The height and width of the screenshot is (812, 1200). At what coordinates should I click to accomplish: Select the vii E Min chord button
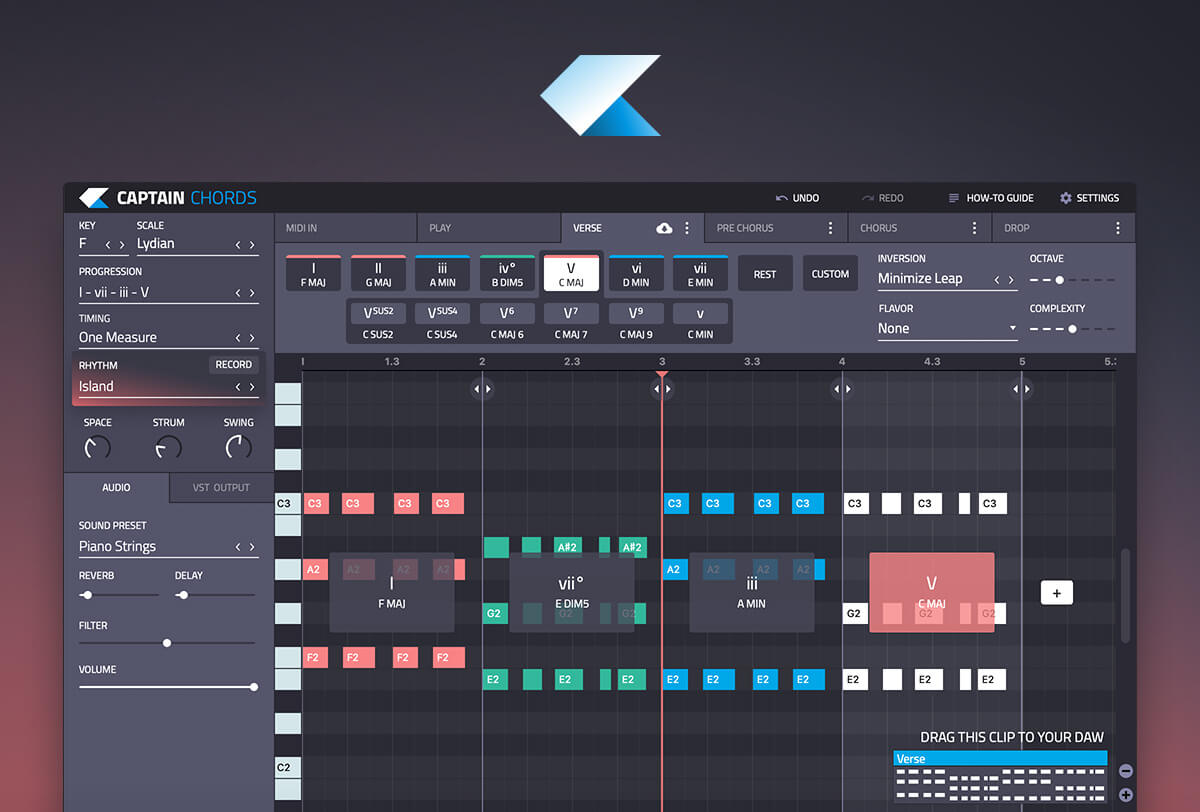pyautogui.click(x=700, y=273)
